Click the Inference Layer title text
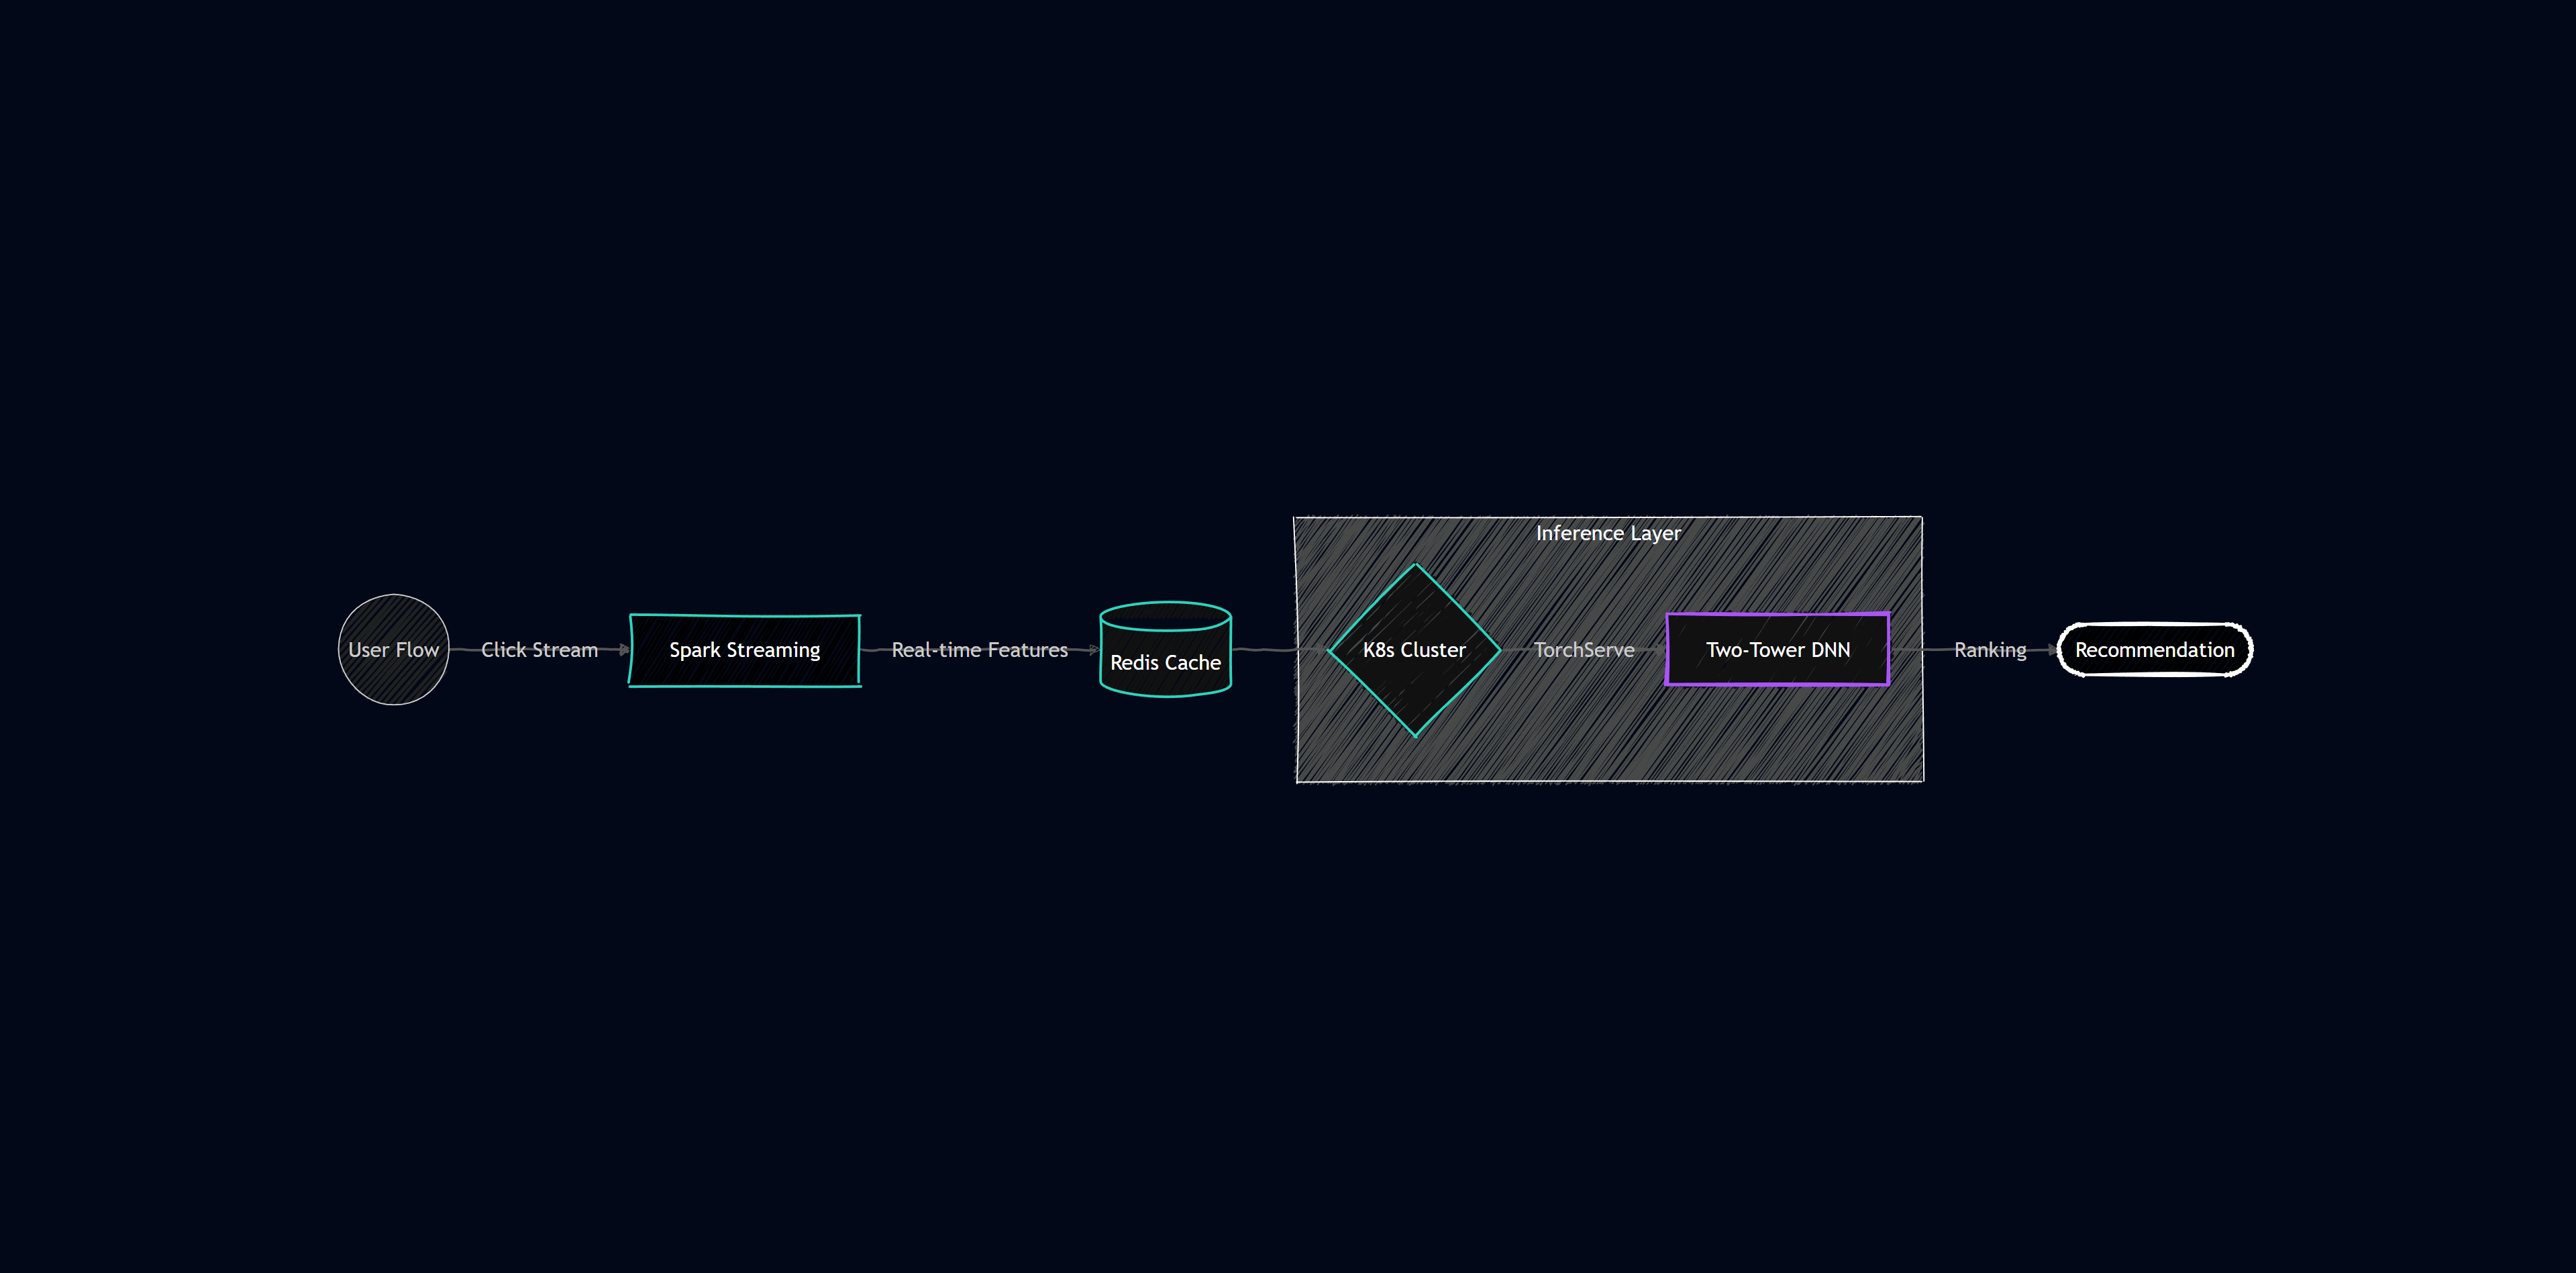2576x1273 pixels. (1609, 533)
